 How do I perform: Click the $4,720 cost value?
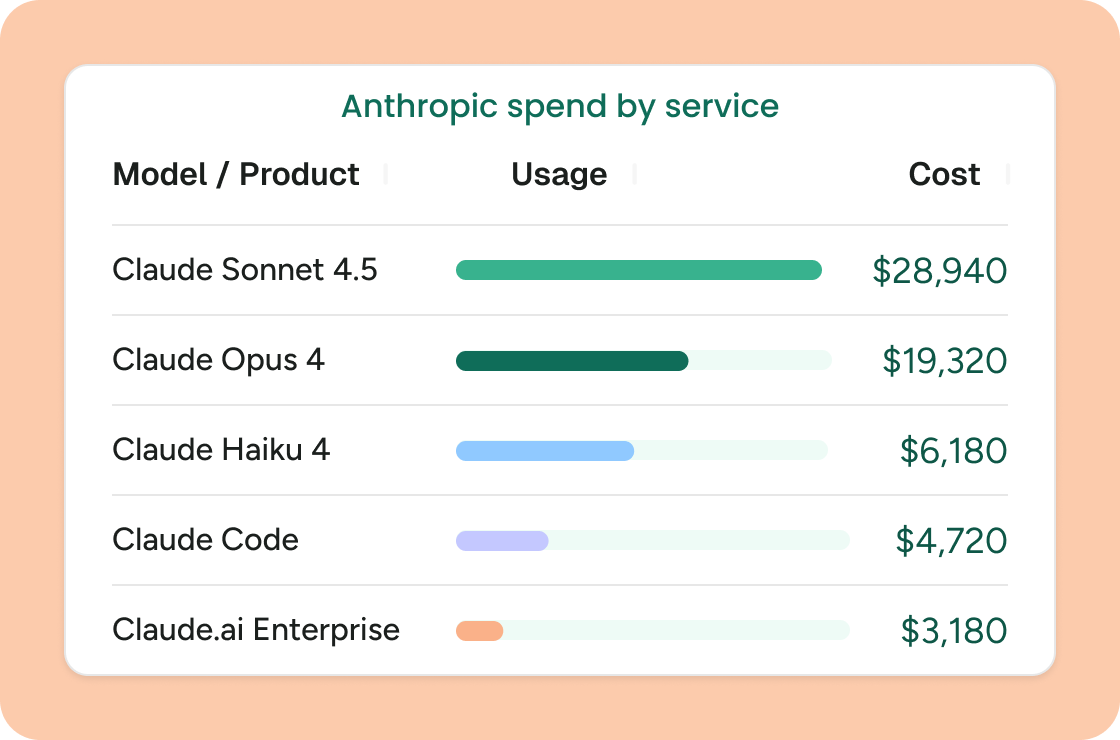pos(951,541)
